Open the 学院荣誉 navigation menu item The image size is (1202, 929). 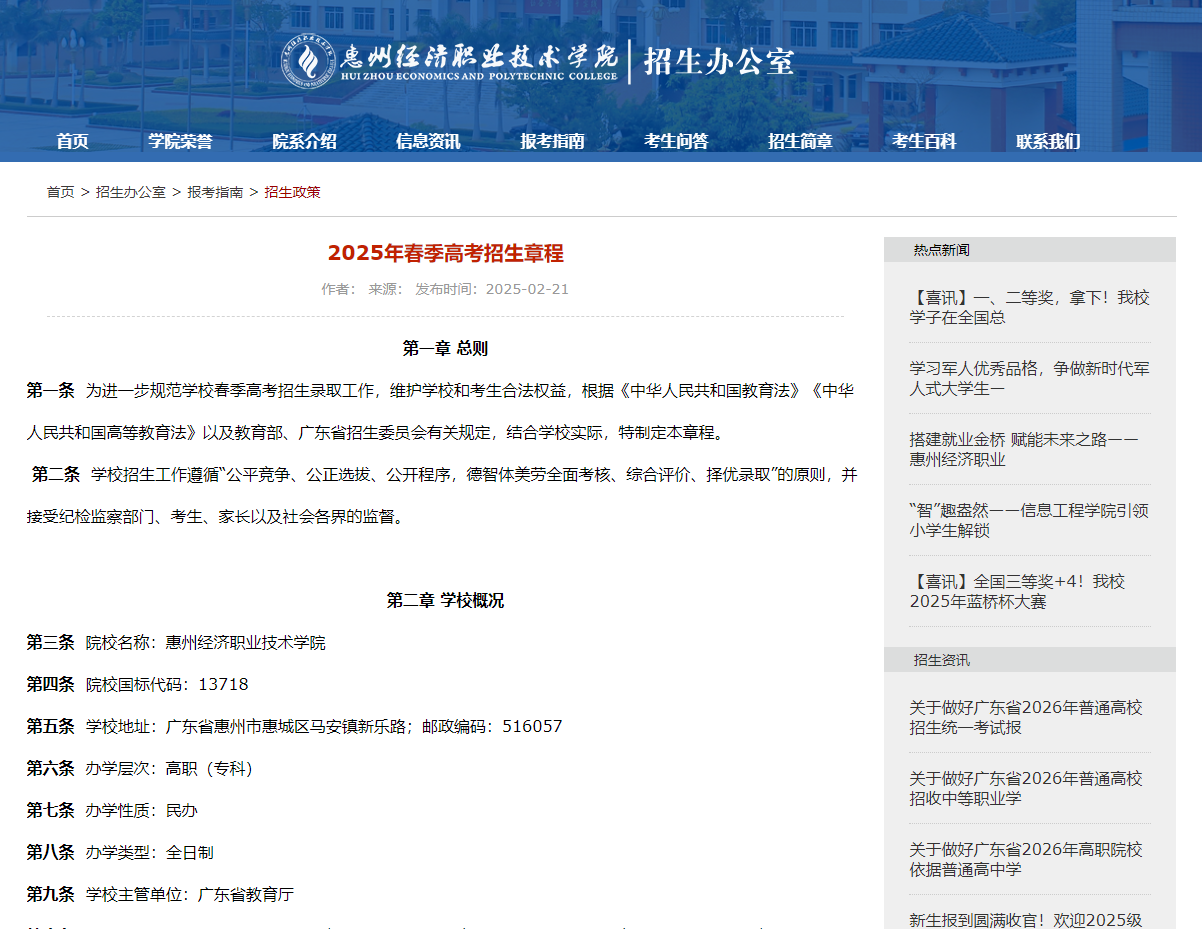coord(184,141)
